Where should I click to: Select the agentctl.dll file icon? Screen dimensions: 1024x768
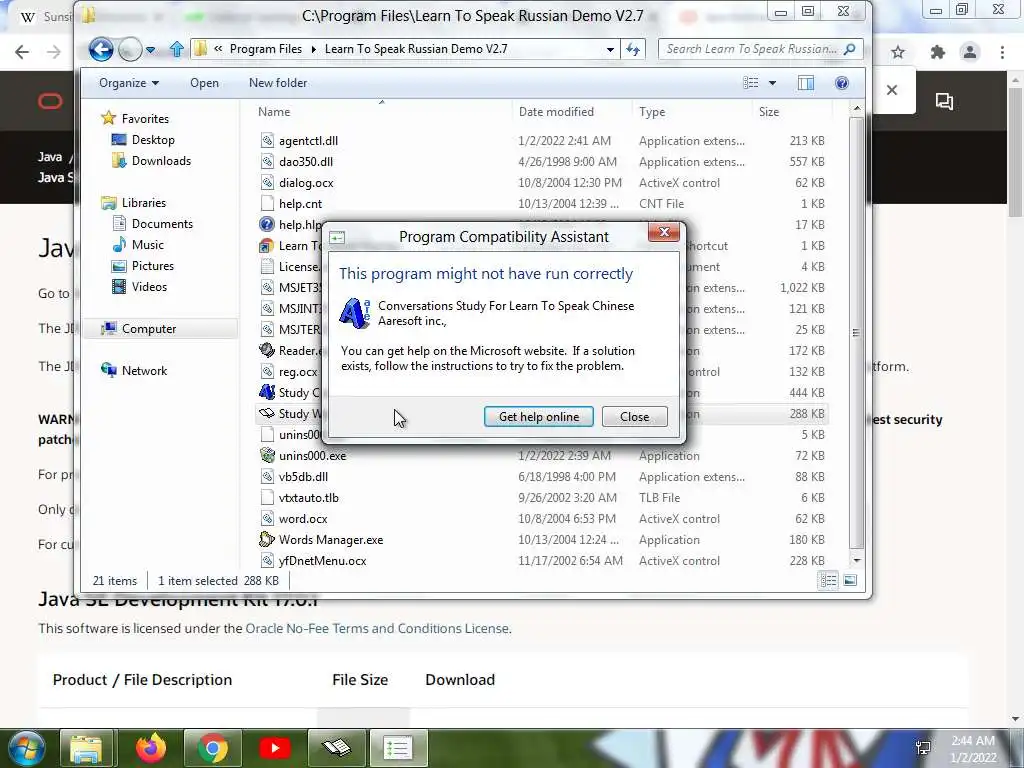tap(267, 140)
